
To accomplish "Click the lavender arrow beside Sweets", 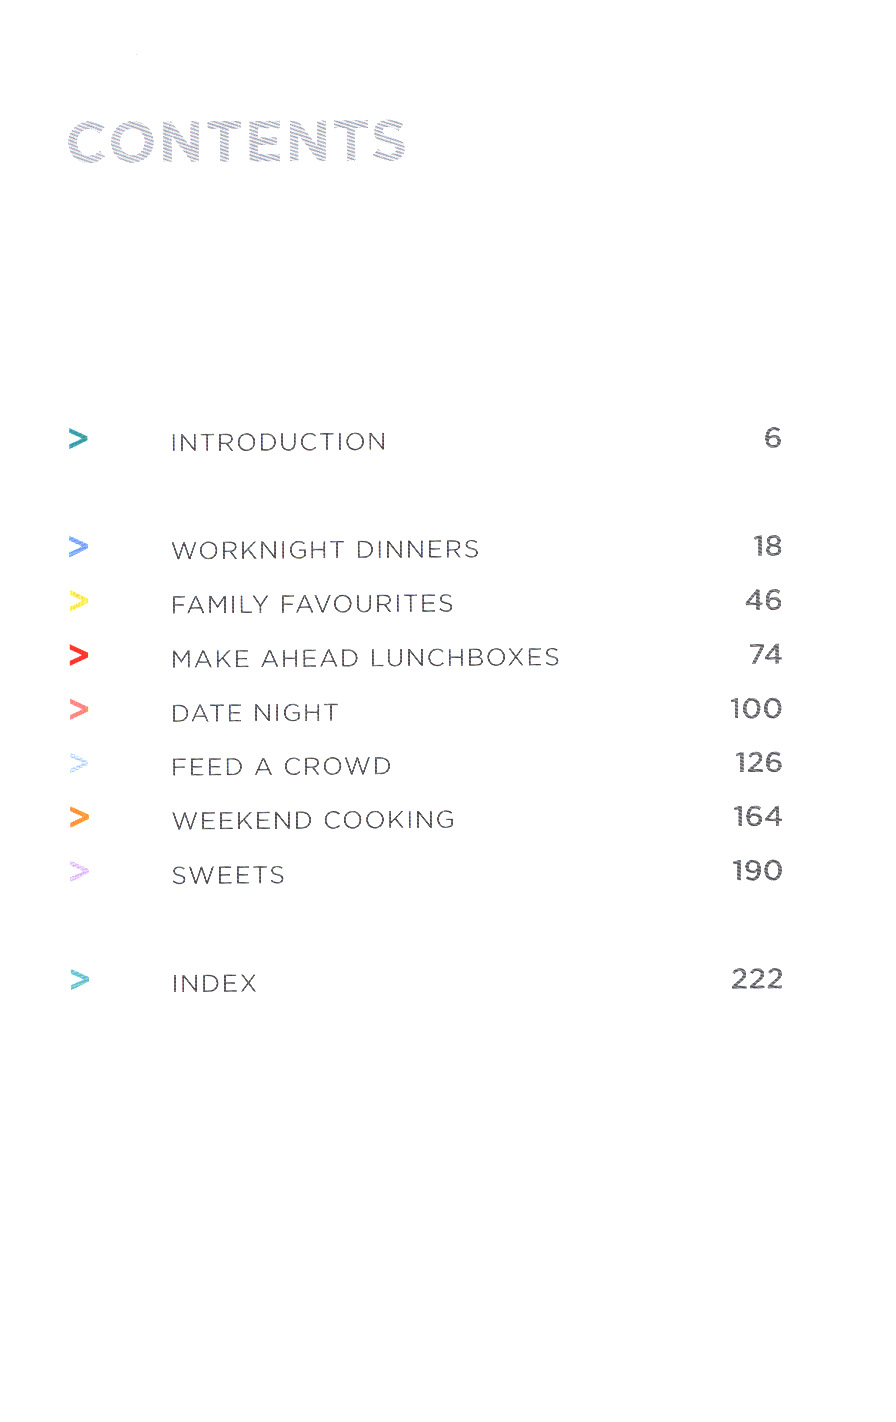I will pos(79,872).
